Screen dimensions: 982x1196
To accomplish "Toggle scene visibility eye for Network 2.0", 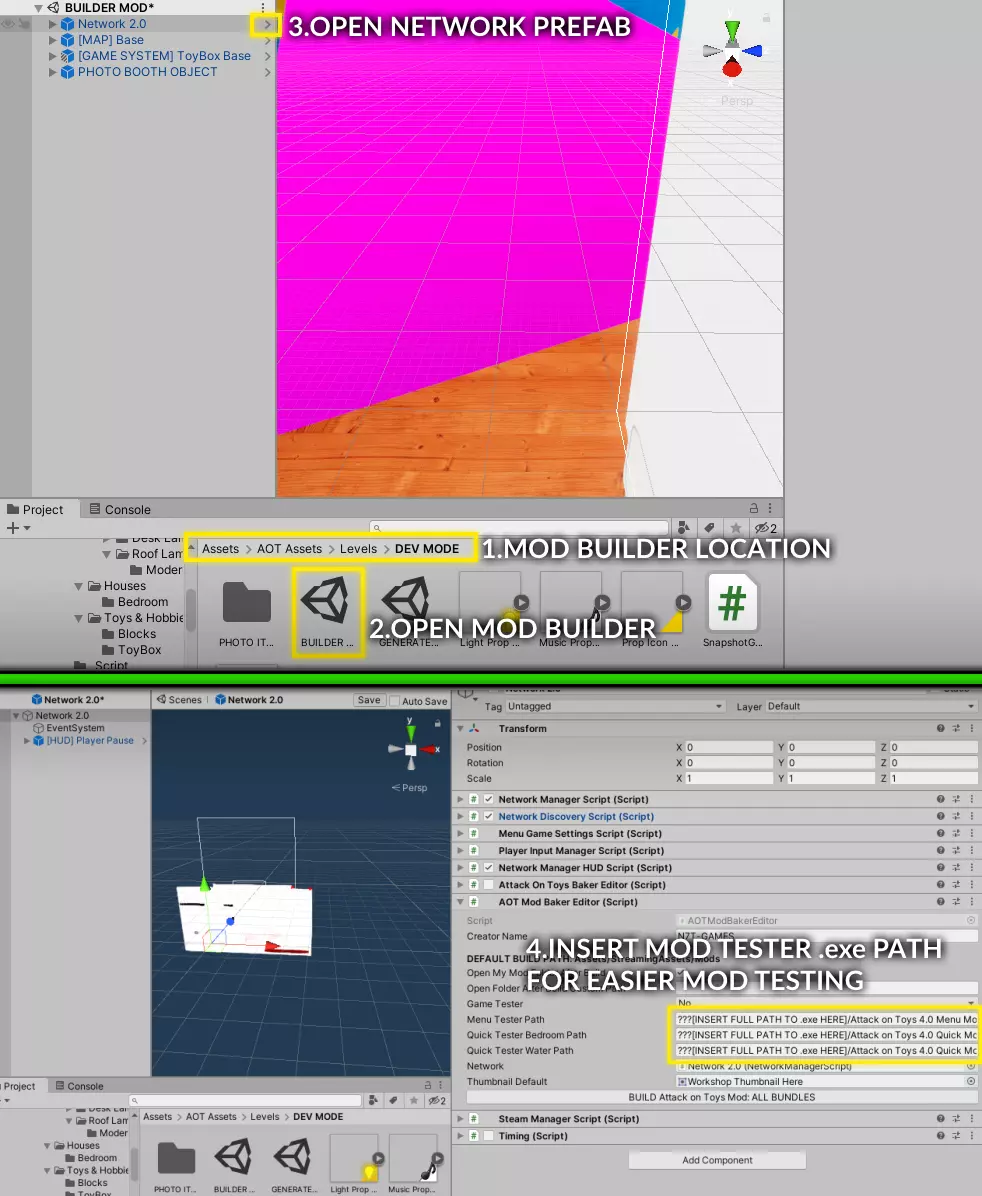I will pyautogui.click(x=8, y=24).
